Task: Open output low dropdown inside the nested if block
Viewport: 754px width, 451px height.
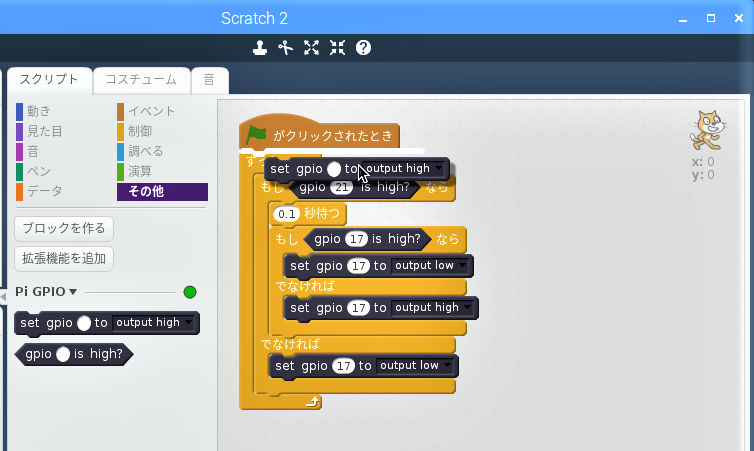Action: (x=430, y=265)
